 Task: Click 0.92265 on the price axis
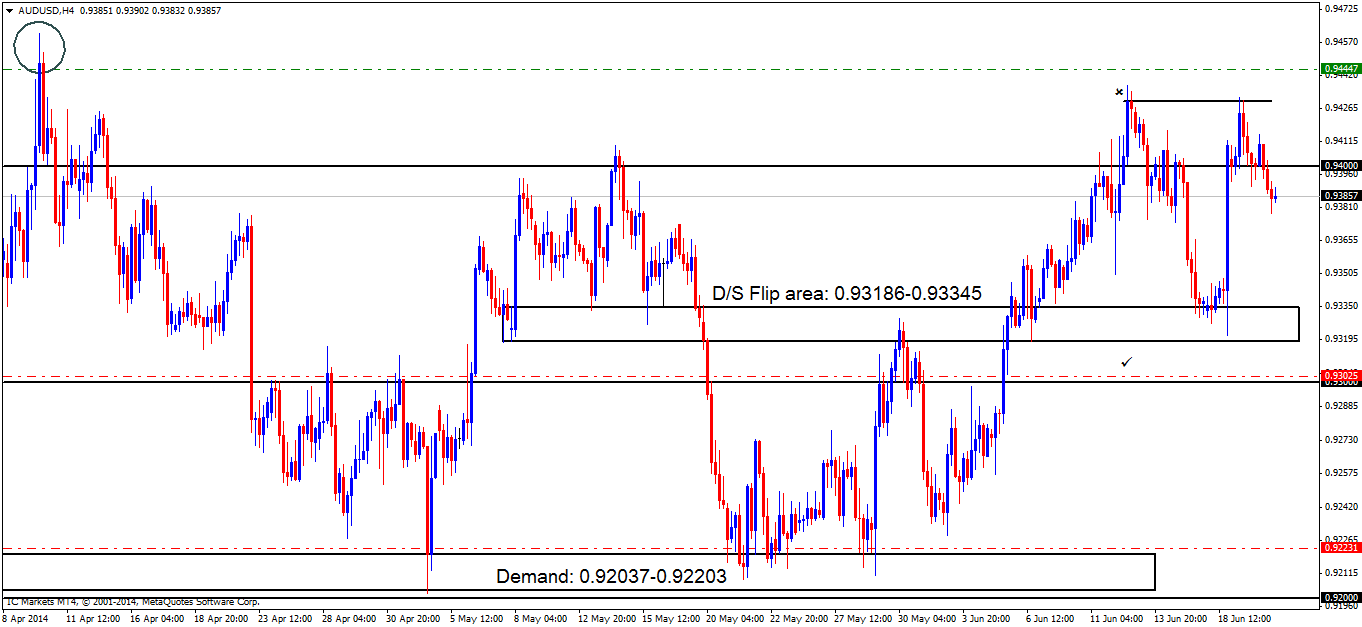point(1340,539)
